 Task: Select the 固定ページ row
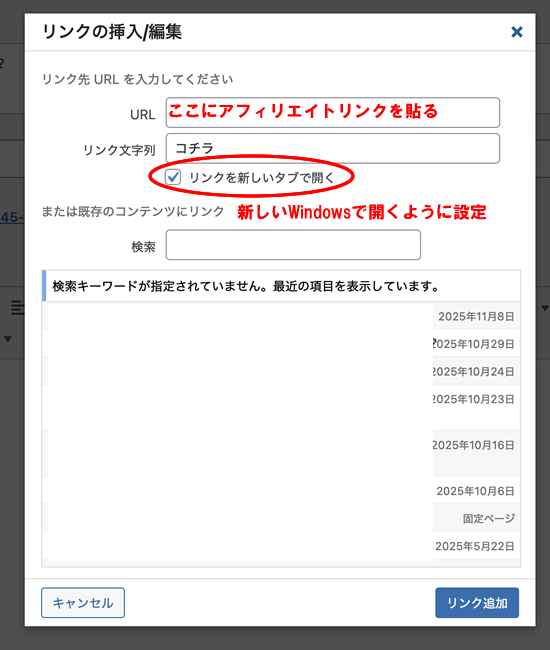coord(281,518)
